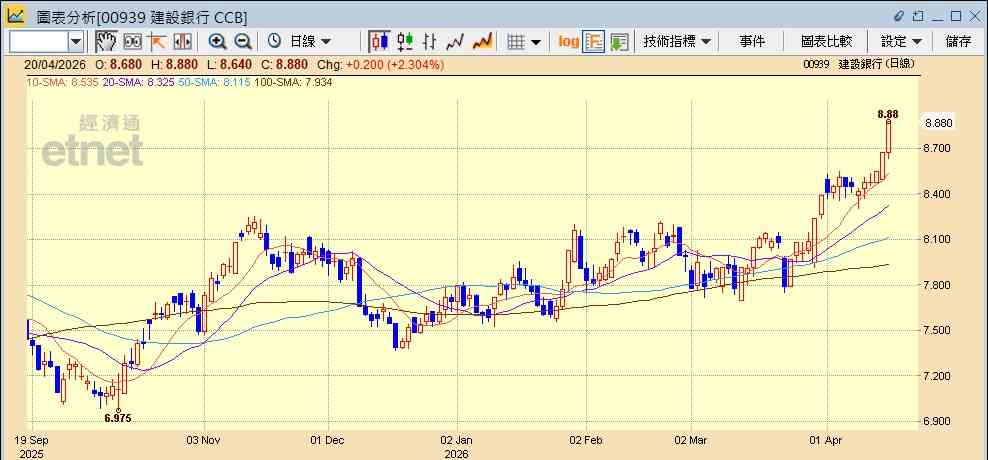Click the 8.88 high price marker
Viewport: 988px width, 460px height.
pos(887,114)
